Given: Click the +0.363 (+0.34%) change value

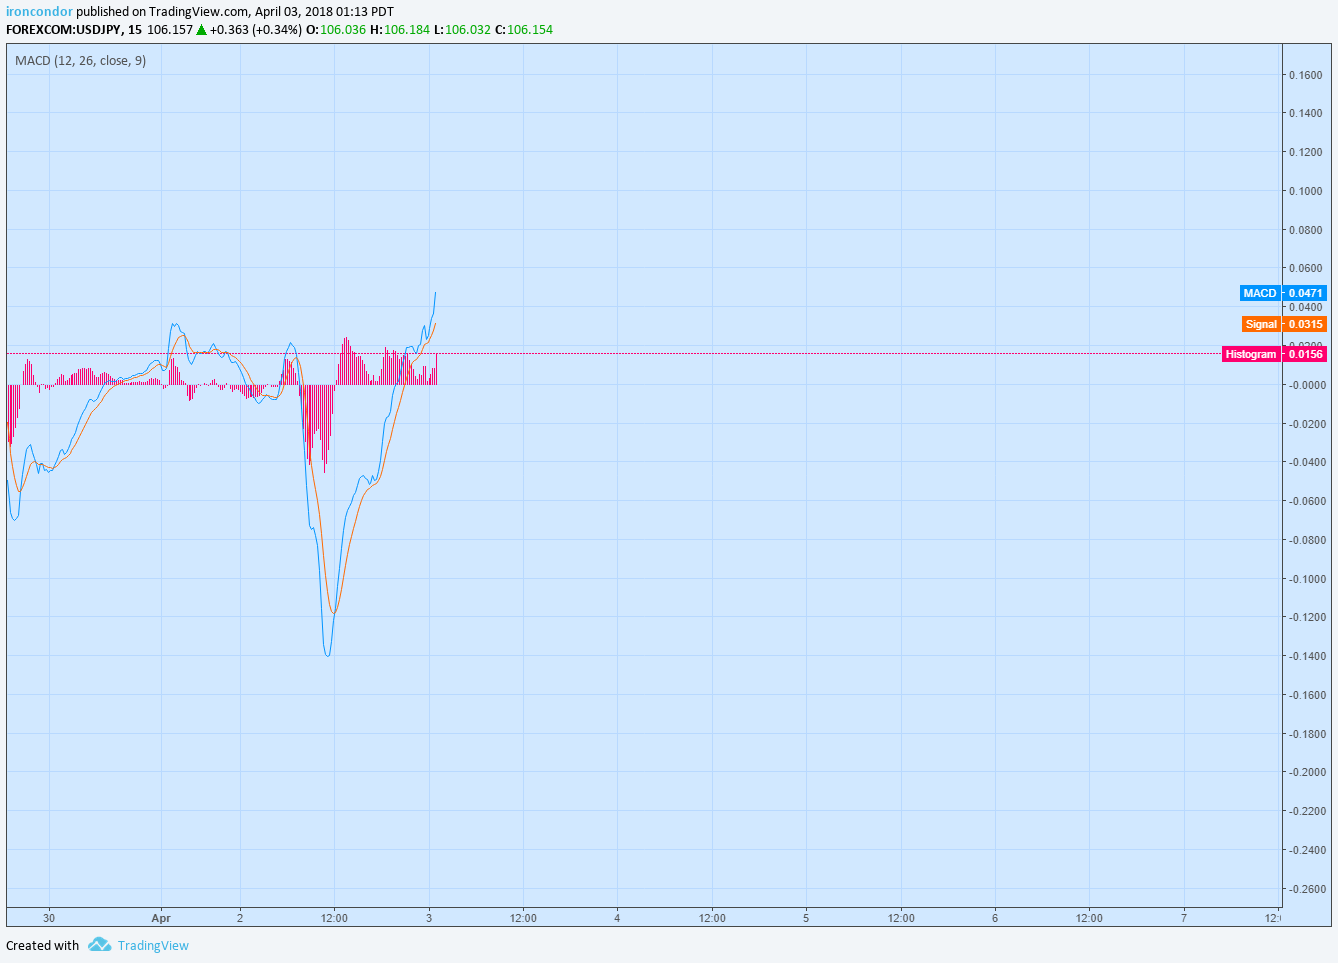Looking at the screenshot, I should [256, 29].
